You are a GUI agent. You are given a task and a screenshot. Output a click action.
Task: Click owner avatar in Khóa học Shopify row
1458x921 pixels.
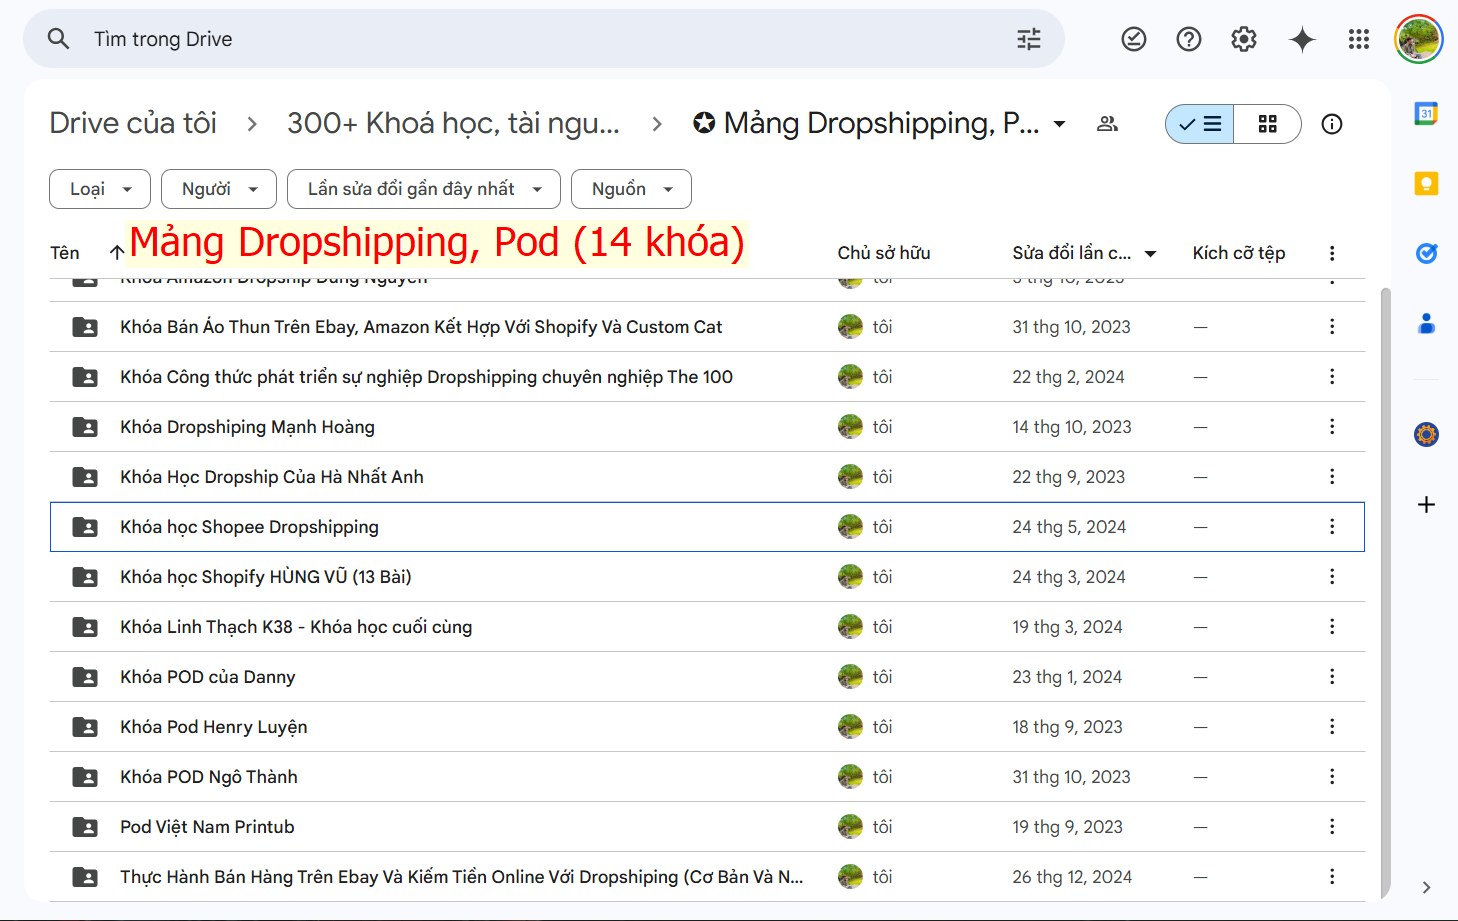click(x=850, y=577)
